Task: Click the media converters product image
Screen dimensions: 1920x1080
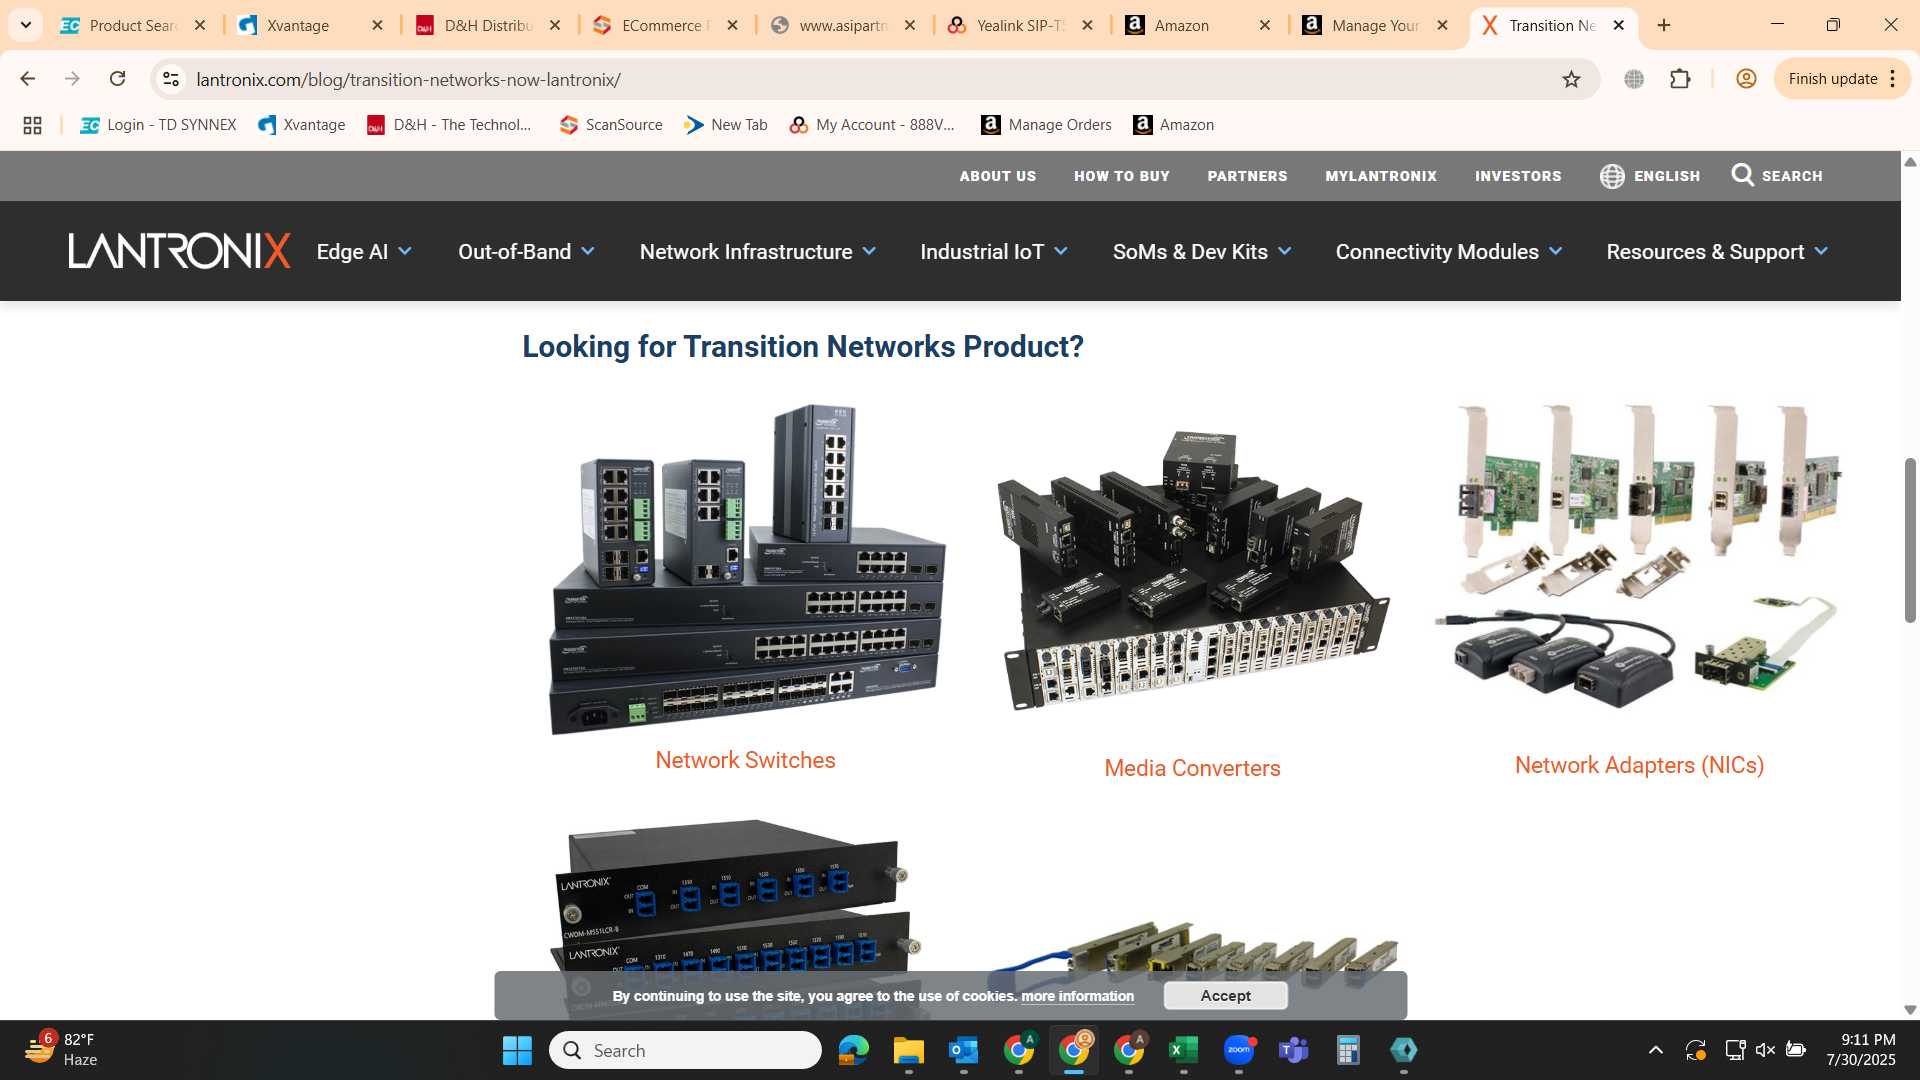Action: tap(1192, 571)
